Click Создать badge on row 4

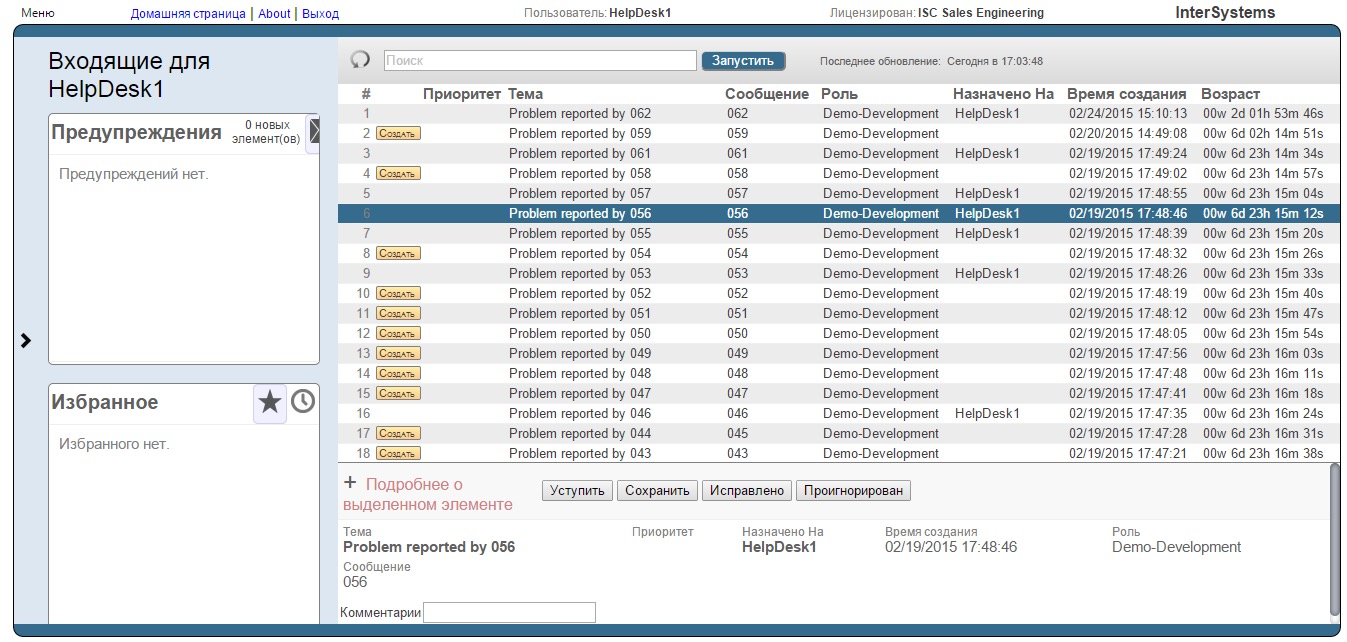pyautogui.click(x=398, y=174)
